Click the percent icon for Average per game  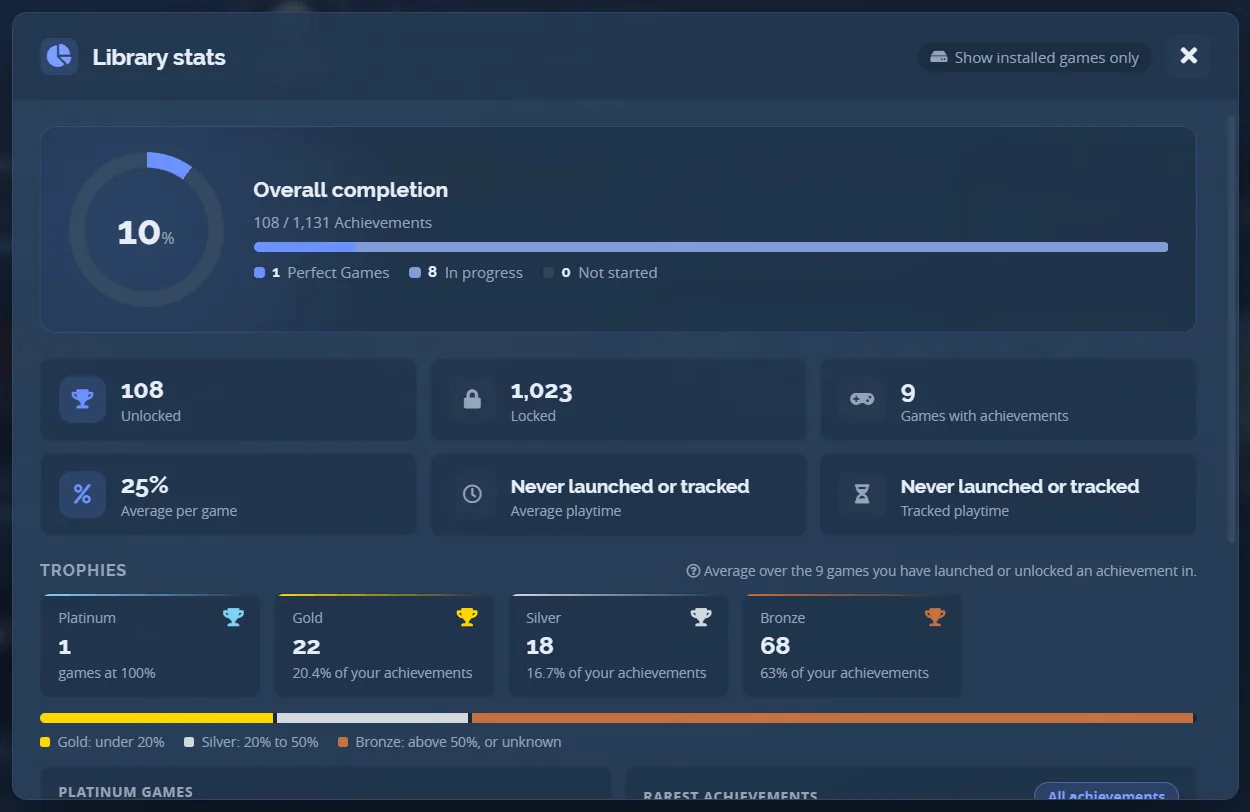click(82, 494)
